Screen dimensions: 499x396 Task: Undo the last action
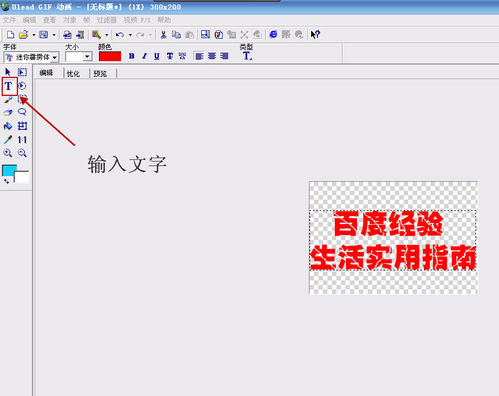point(120,35)
